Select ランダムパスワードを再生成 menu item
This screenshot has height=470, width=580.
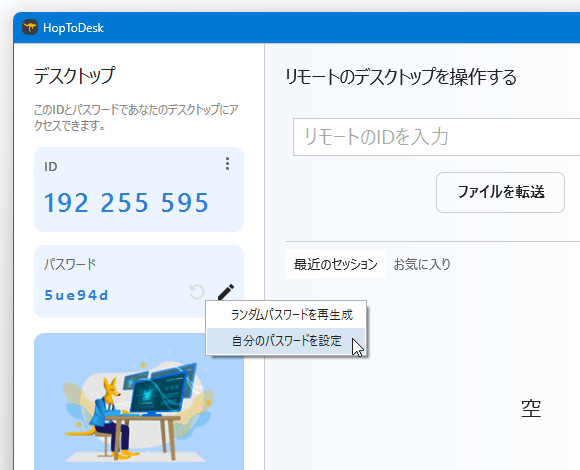(286, 315)
